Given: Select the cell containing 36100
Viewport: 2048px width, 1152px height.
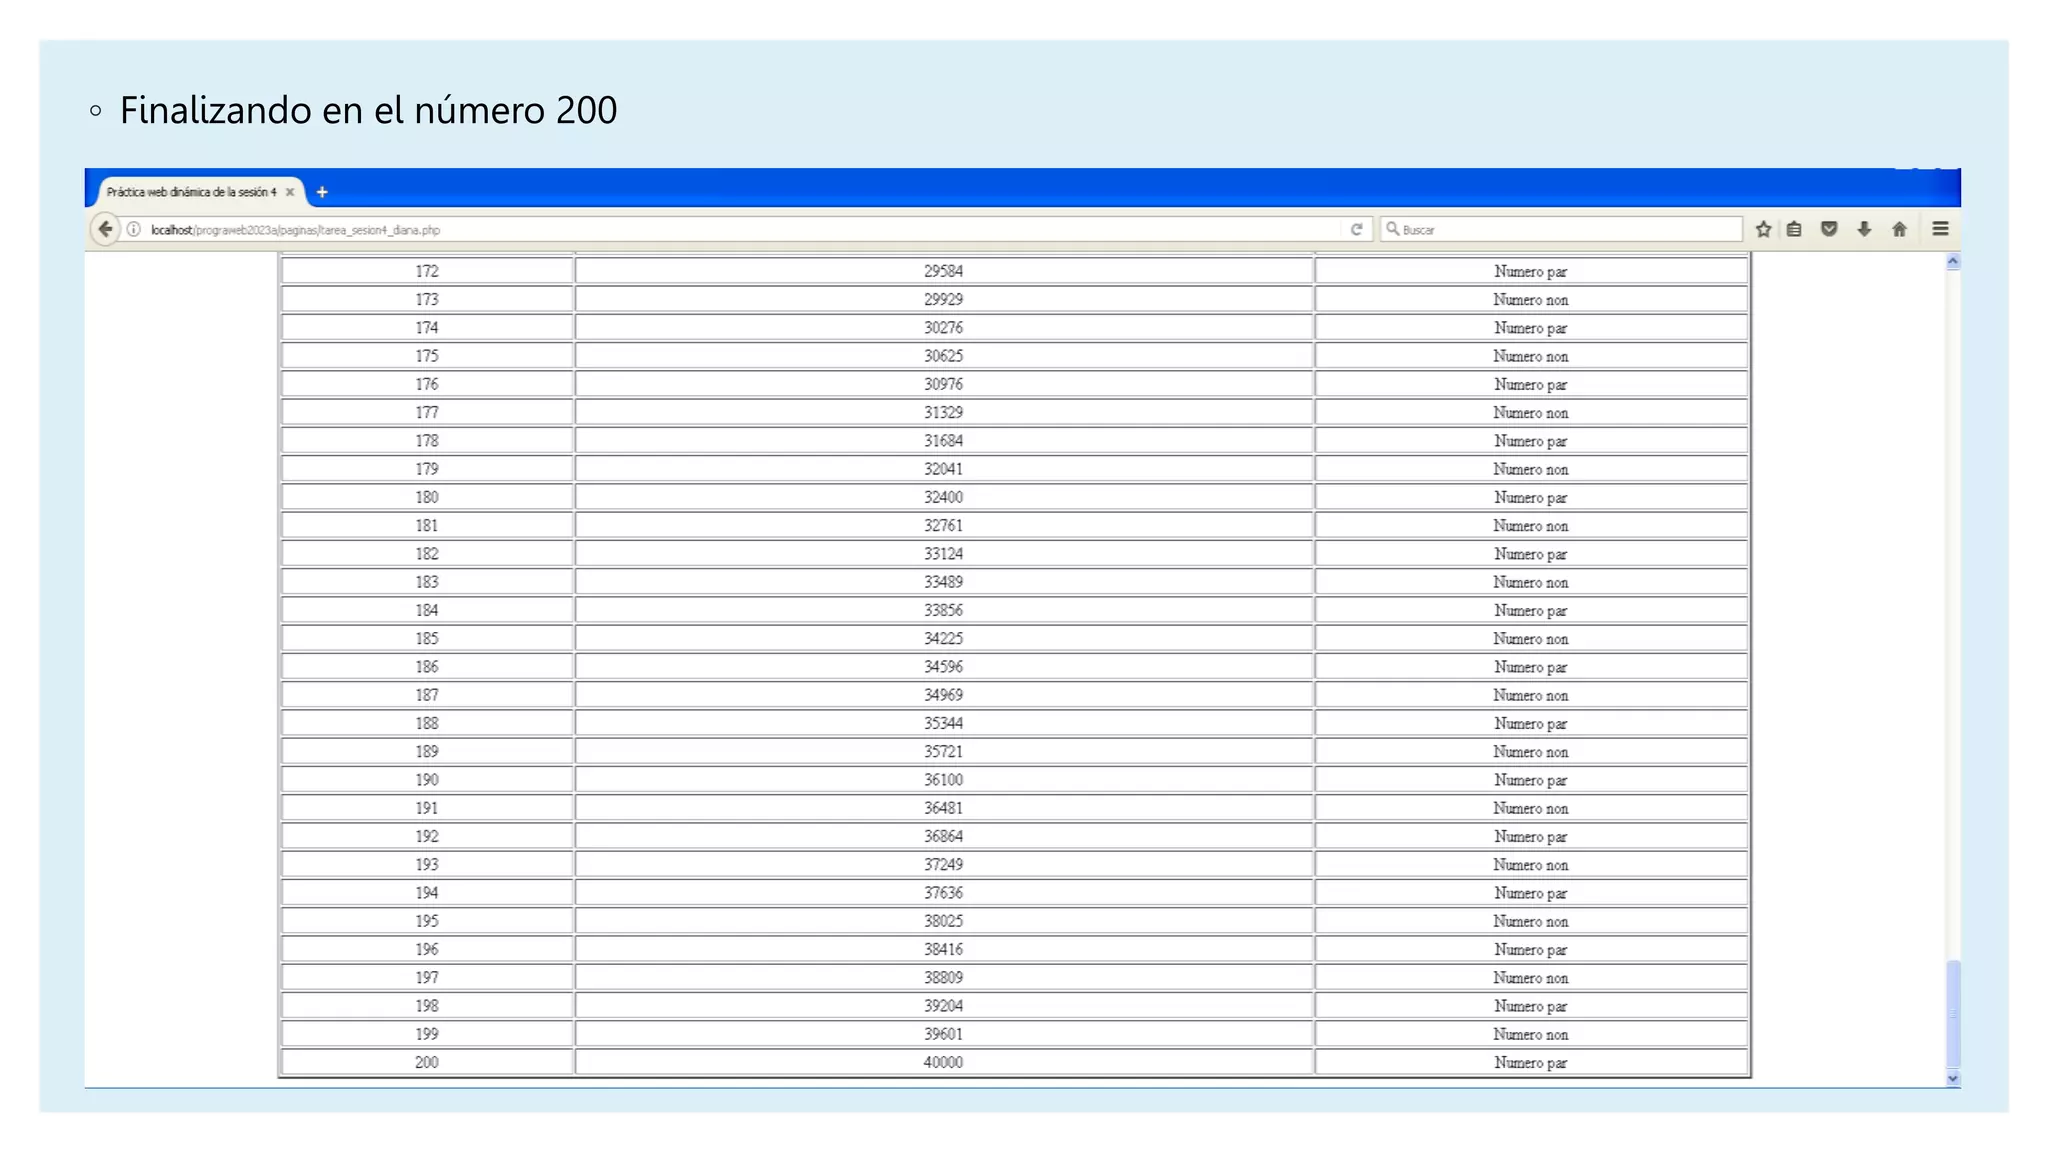Looking at the screenshot, I should coord(944,780).
